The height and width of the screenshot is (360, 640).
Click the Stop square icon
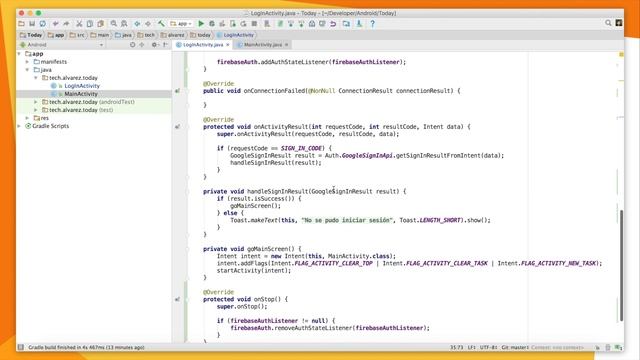pyautogui.click(x=254, y=24)
